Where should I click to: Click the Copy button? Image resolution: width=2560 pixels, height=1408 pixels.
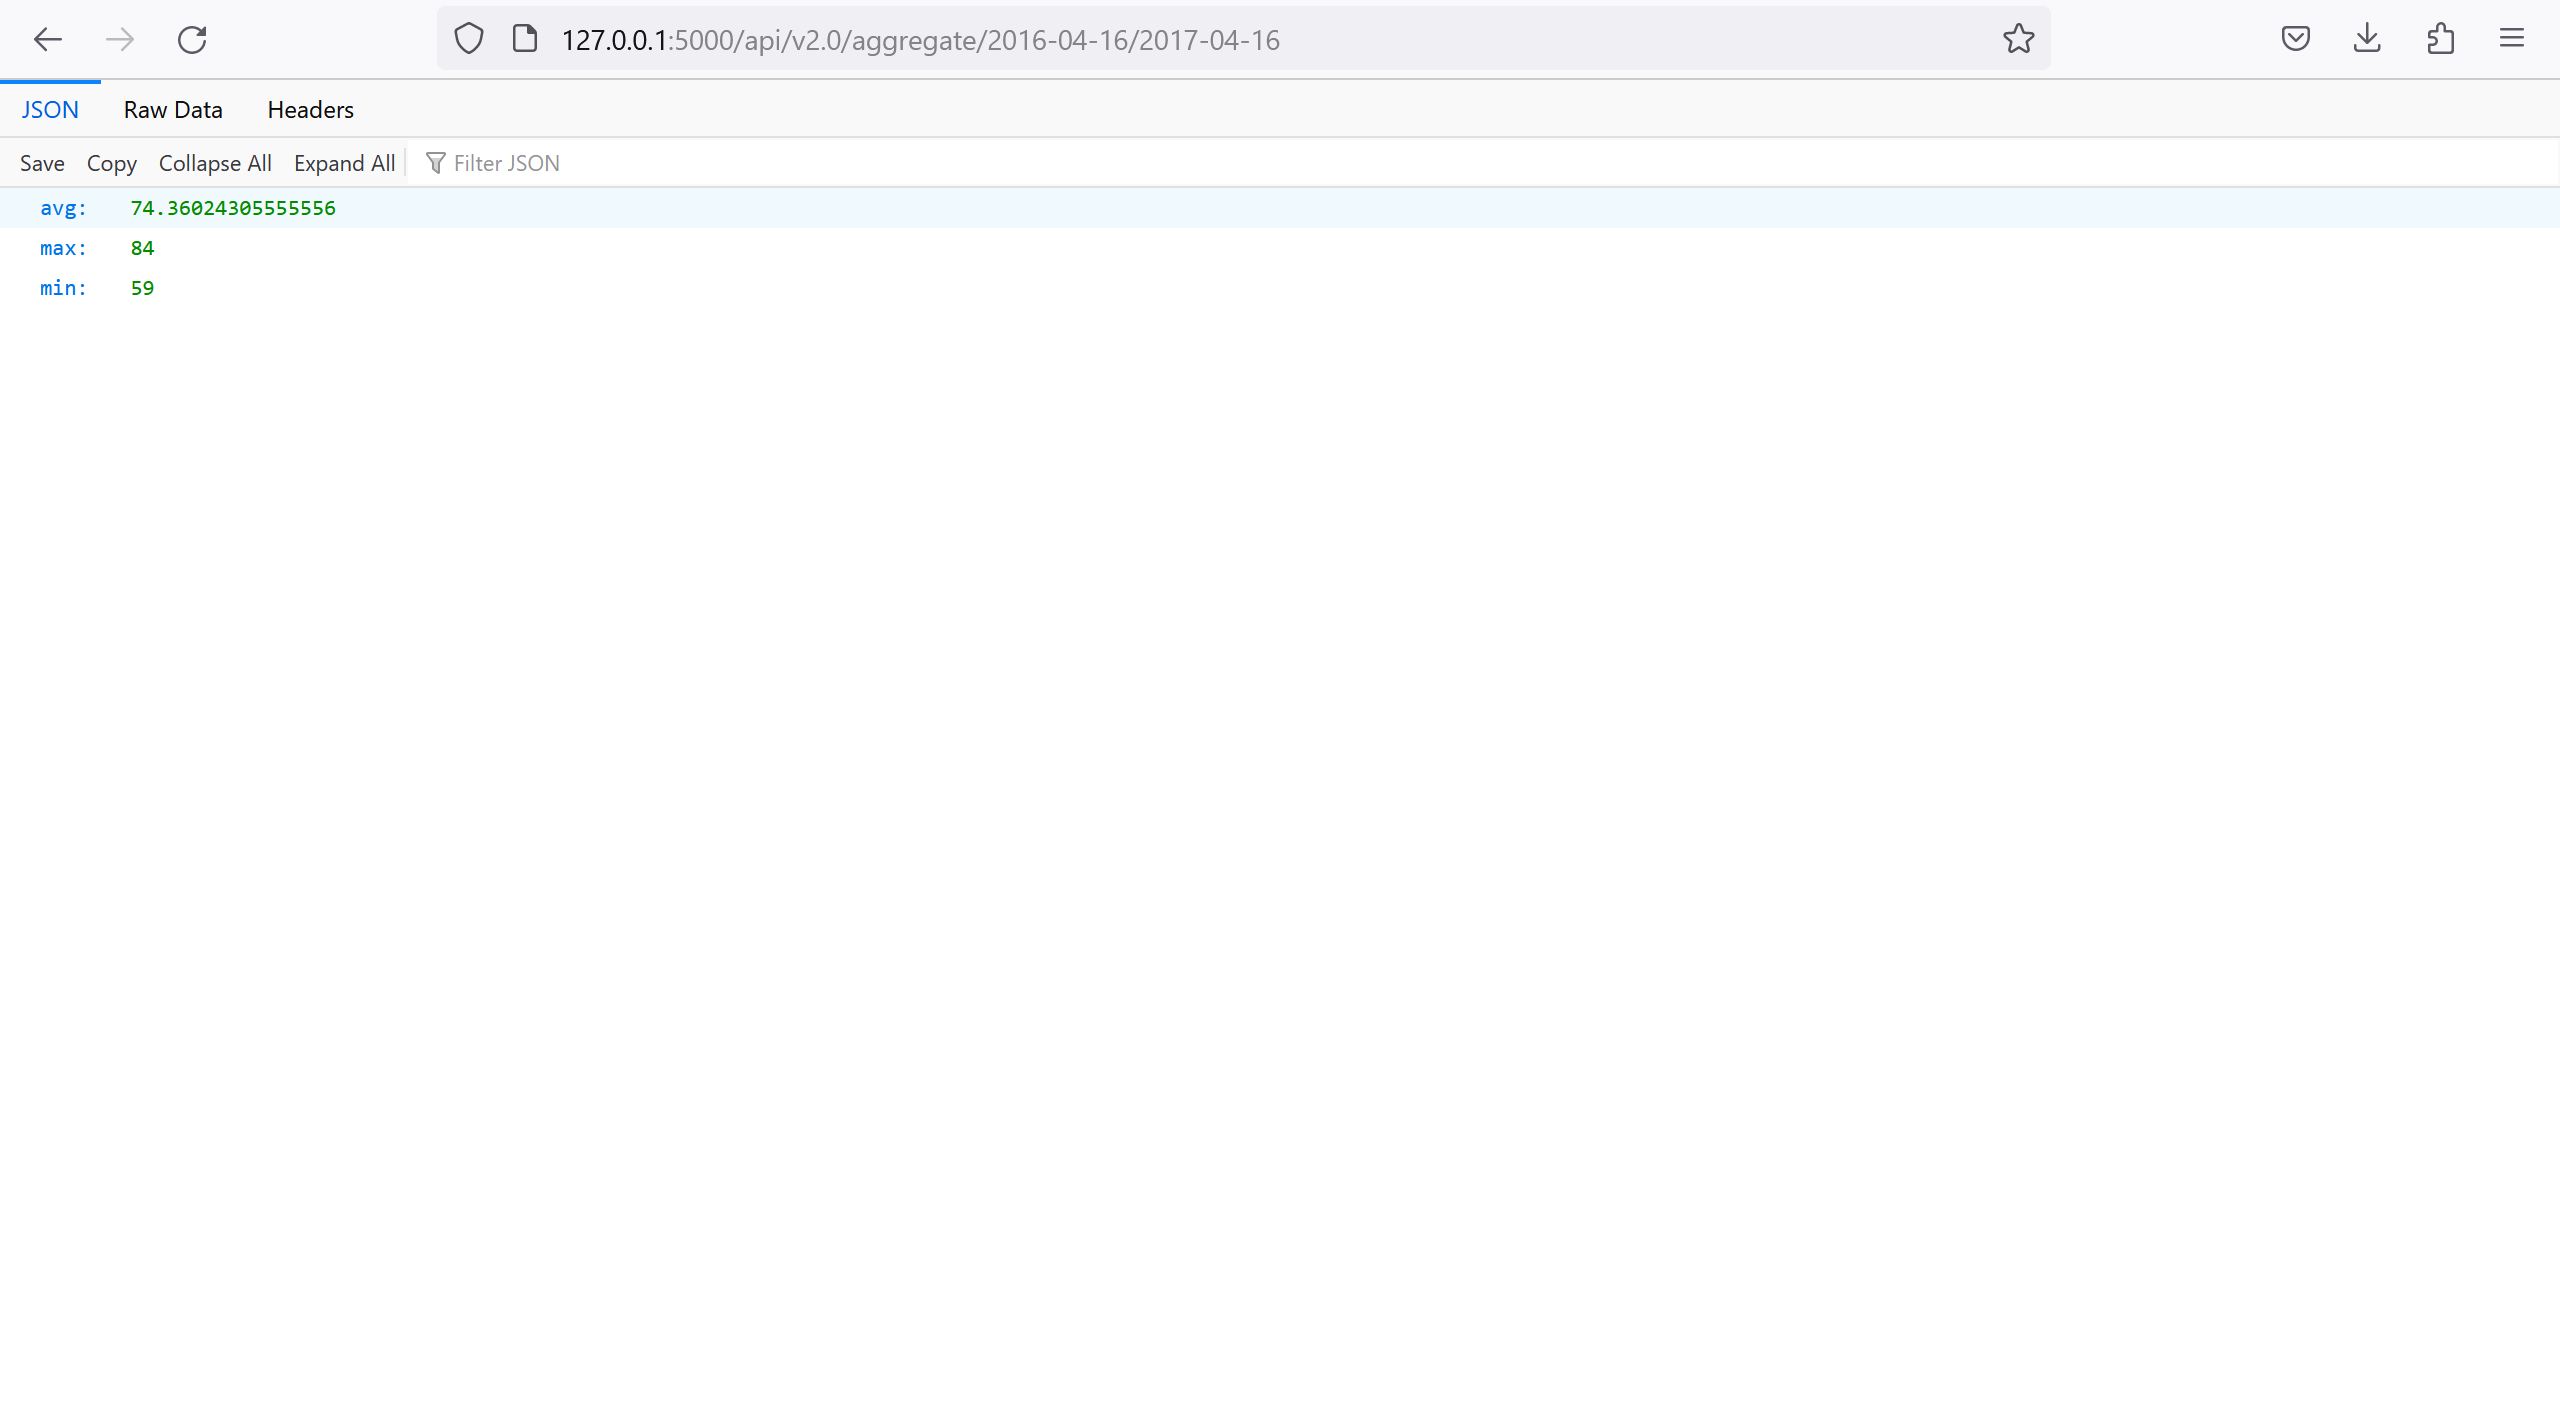(x=111, y=163)
